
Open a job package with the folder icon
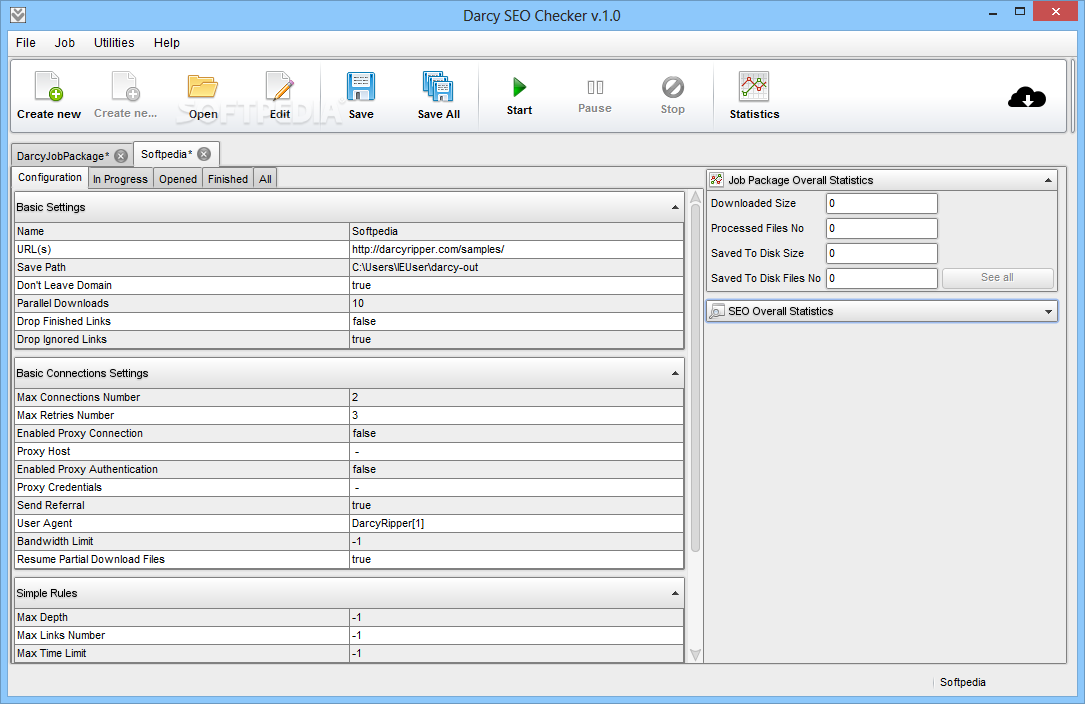point(203,87)
